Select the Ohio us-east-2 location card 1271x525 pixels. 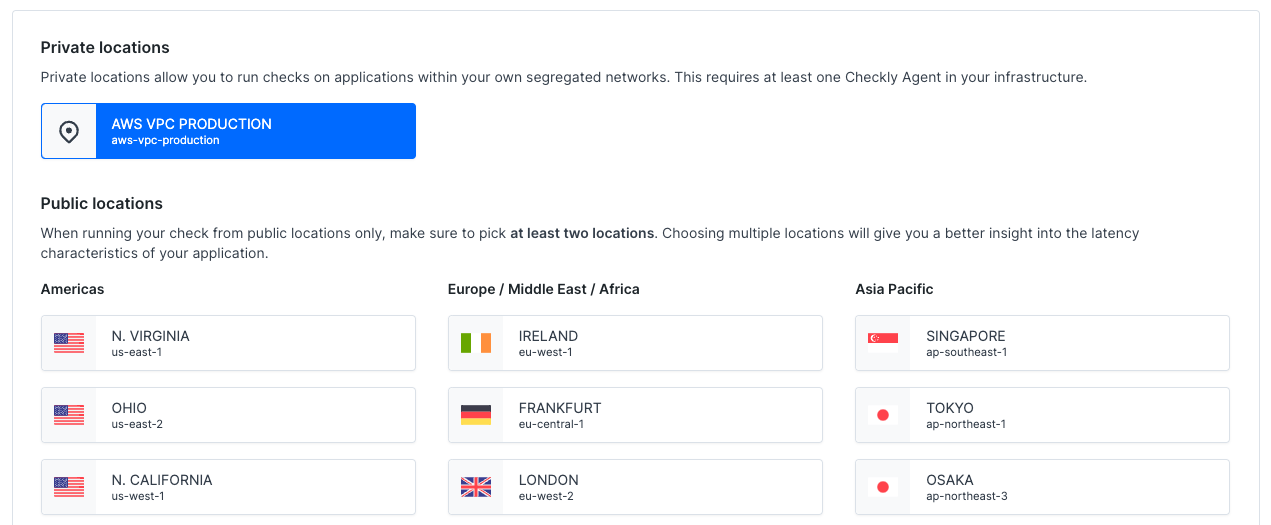coord(255,415)
